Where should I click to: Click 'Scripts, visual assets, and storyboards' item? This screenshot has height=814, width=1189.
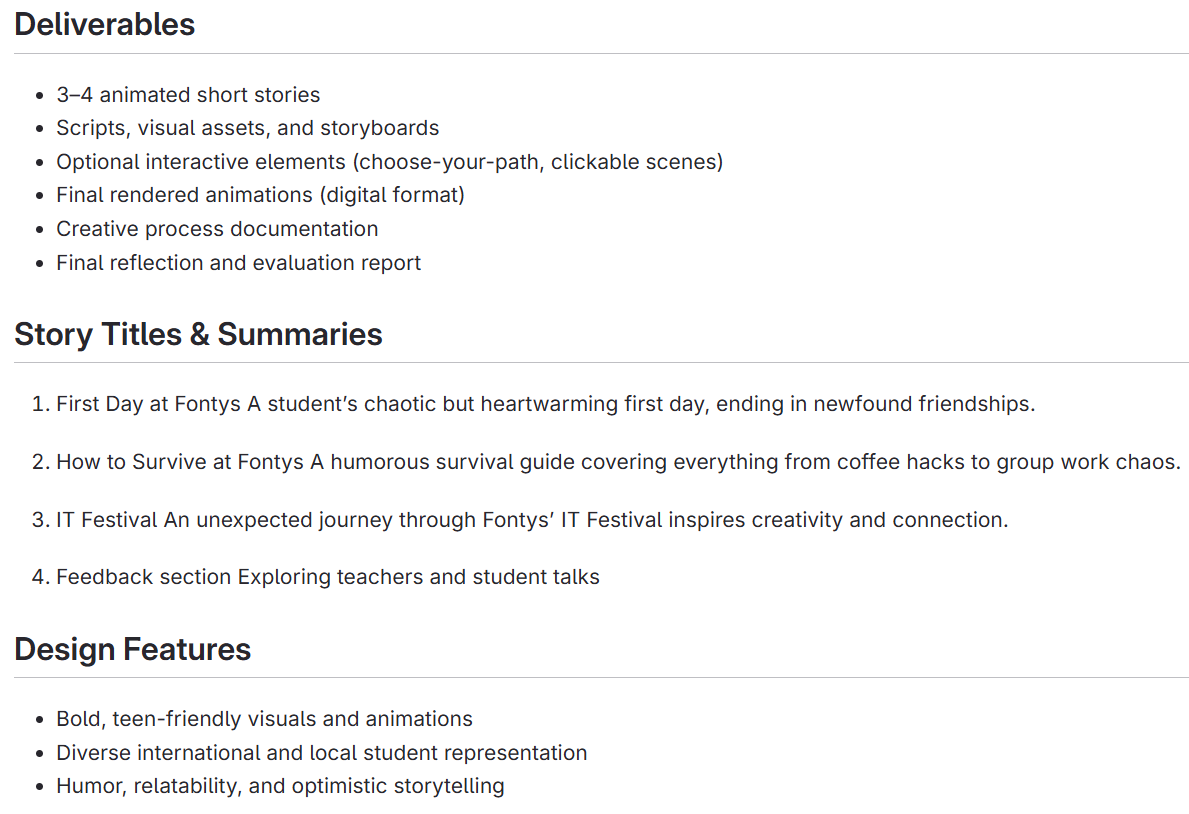pyautogui.click(x=247, y=128)
